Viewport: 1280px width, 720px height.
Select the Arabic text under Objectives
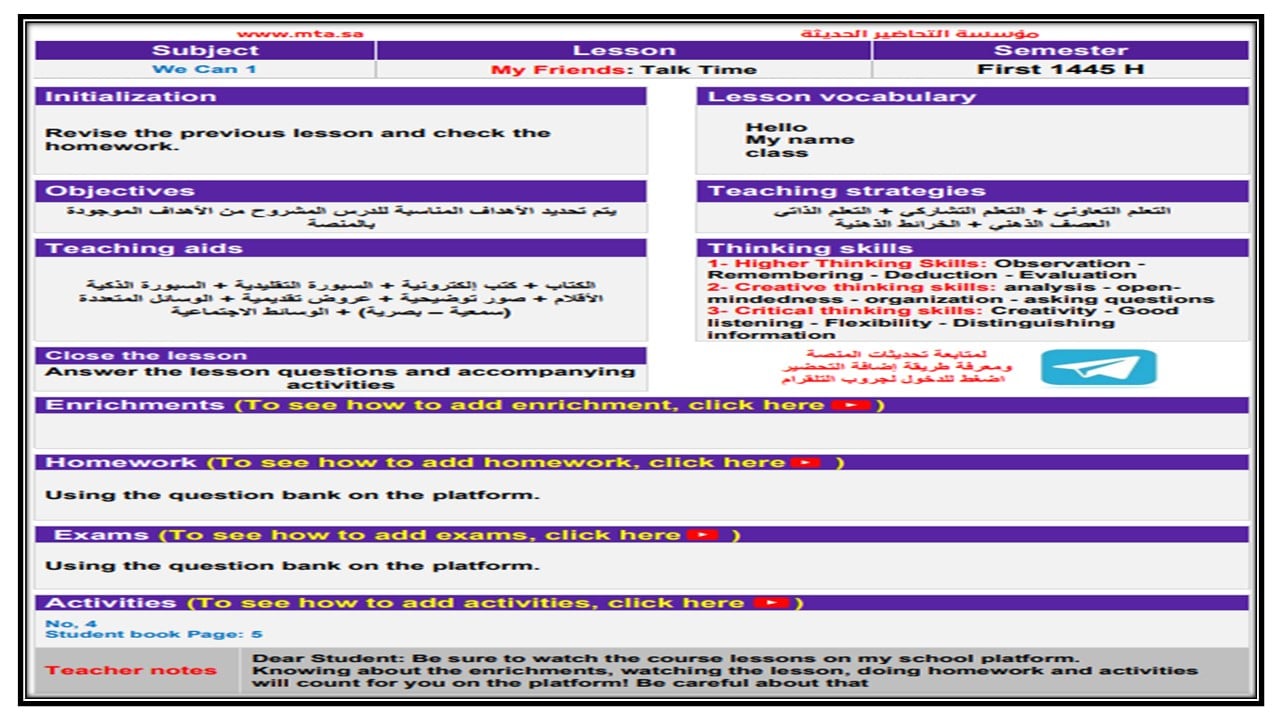340,218
